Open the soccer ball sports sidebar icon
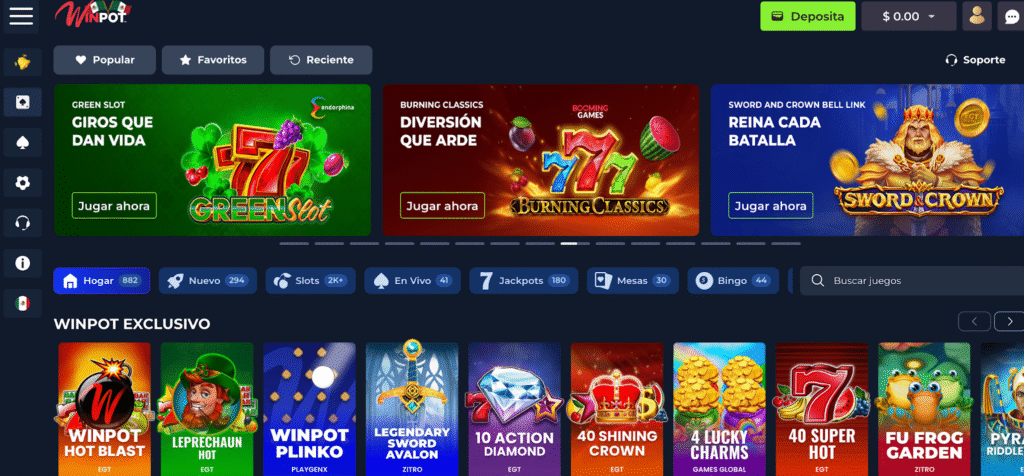1024x476 pixels. pos(22,183)
